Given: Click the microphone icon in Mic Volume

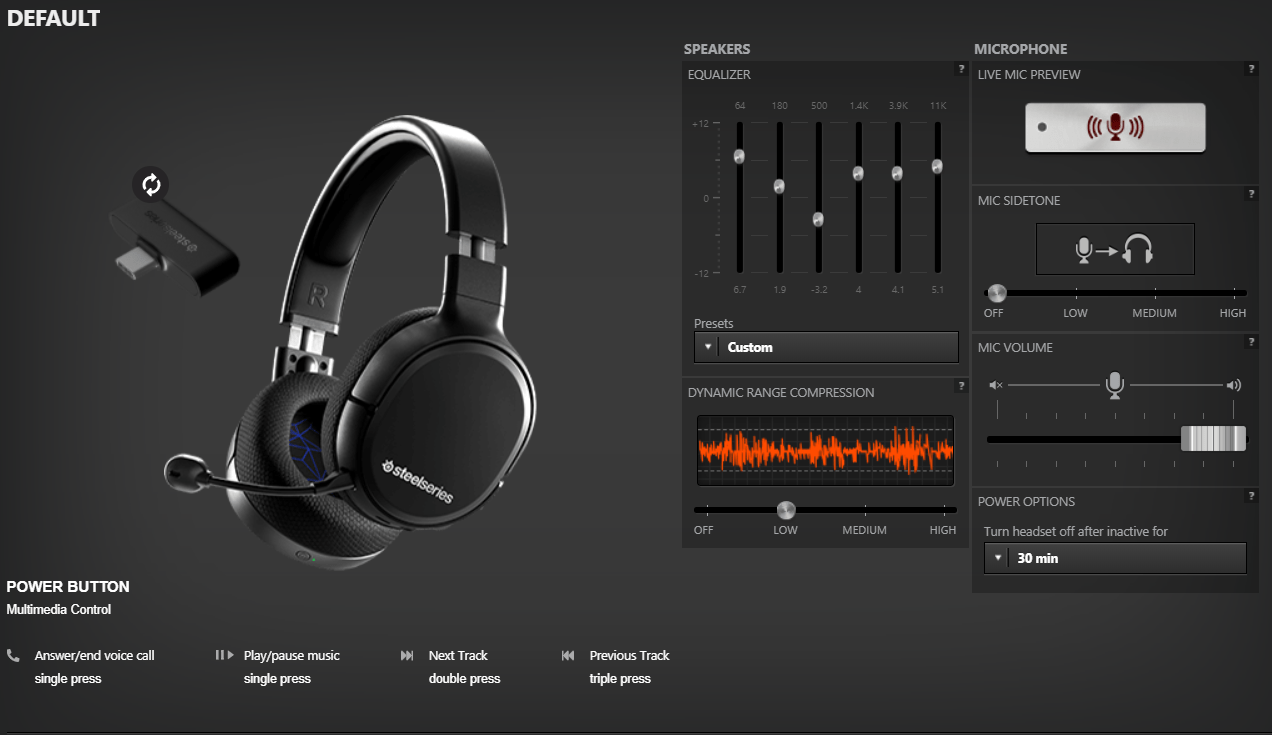Looking at the screenshot, I should coord(1115,385).
